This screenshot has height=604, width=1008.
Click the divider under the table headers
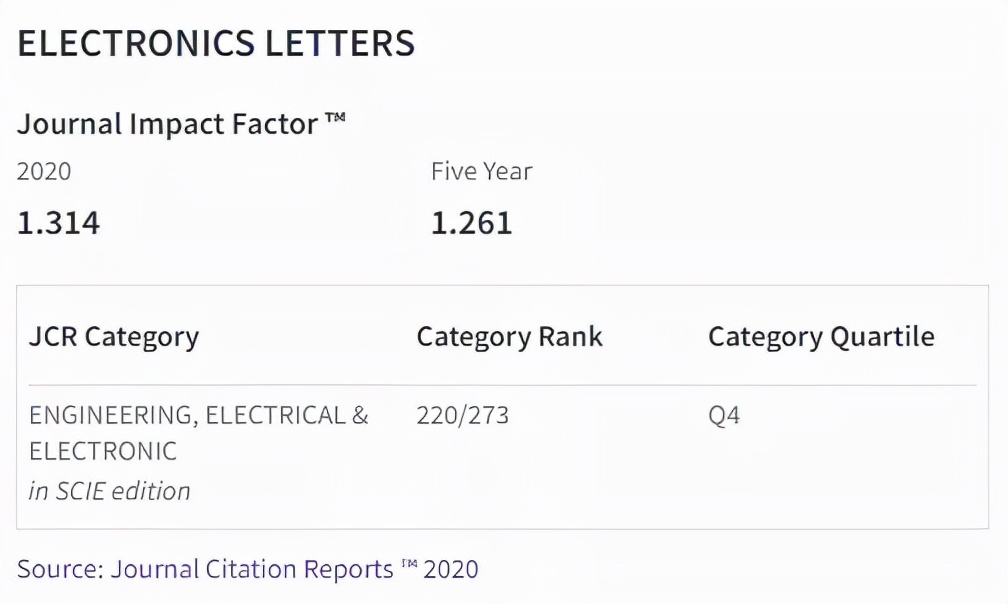pos(502,385)
